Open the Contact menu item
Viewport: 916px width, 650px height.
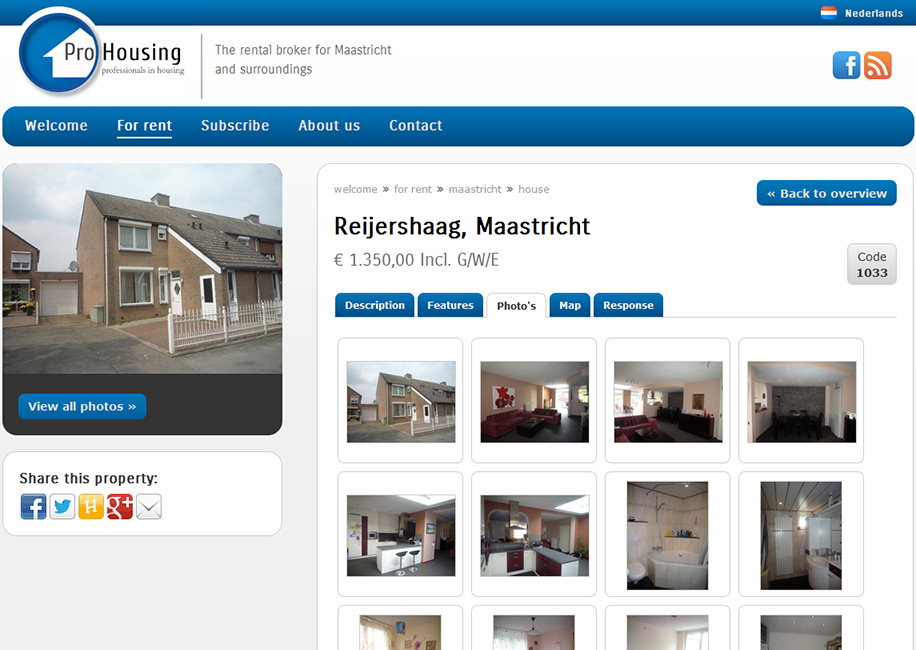click(x=415, y=126)
